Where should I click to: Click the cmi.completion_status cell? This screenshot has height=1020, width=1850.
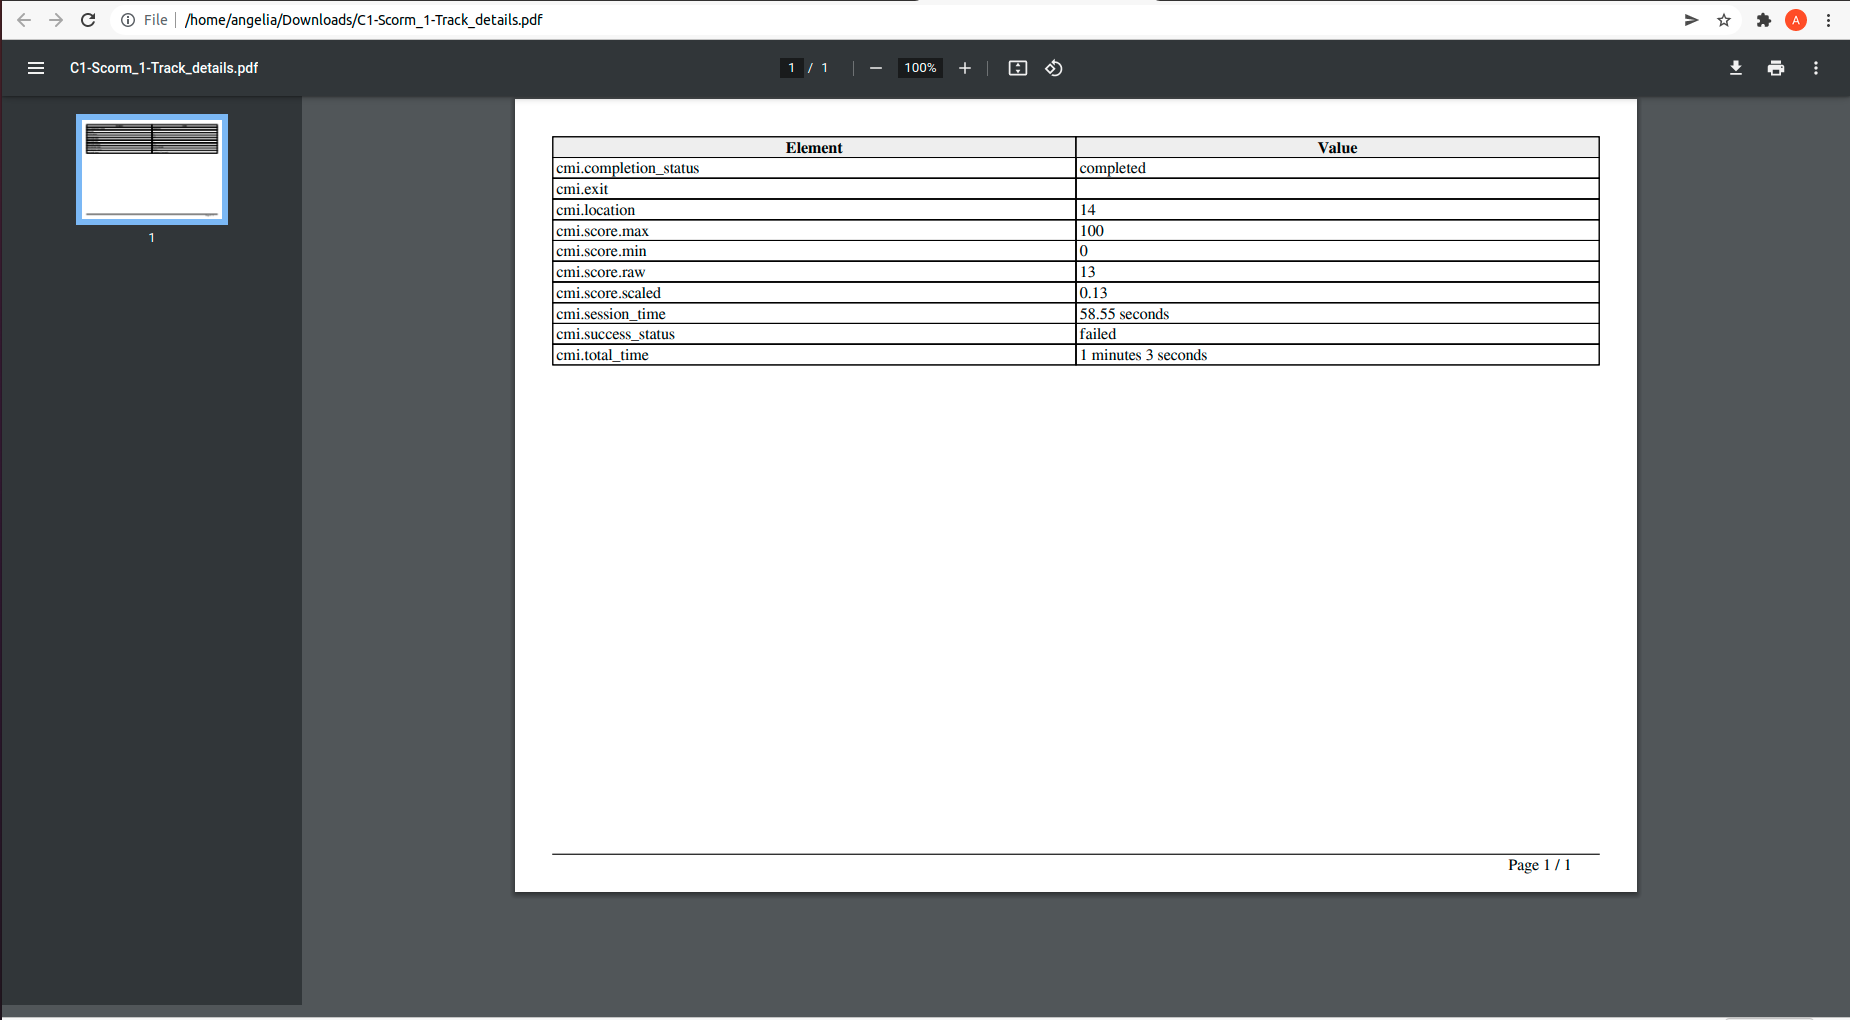click(x=814, y=168)
